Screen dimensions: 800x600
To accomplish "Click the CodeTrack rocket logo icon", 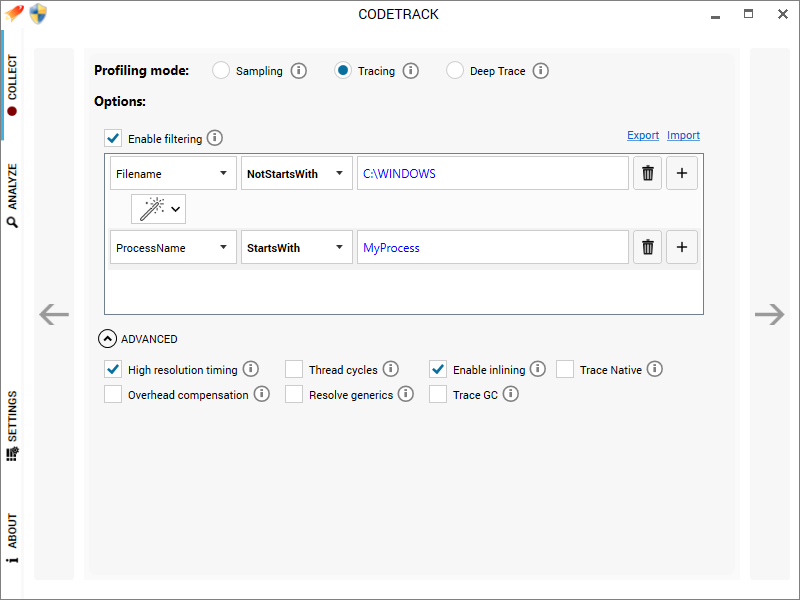I will 14,13.
